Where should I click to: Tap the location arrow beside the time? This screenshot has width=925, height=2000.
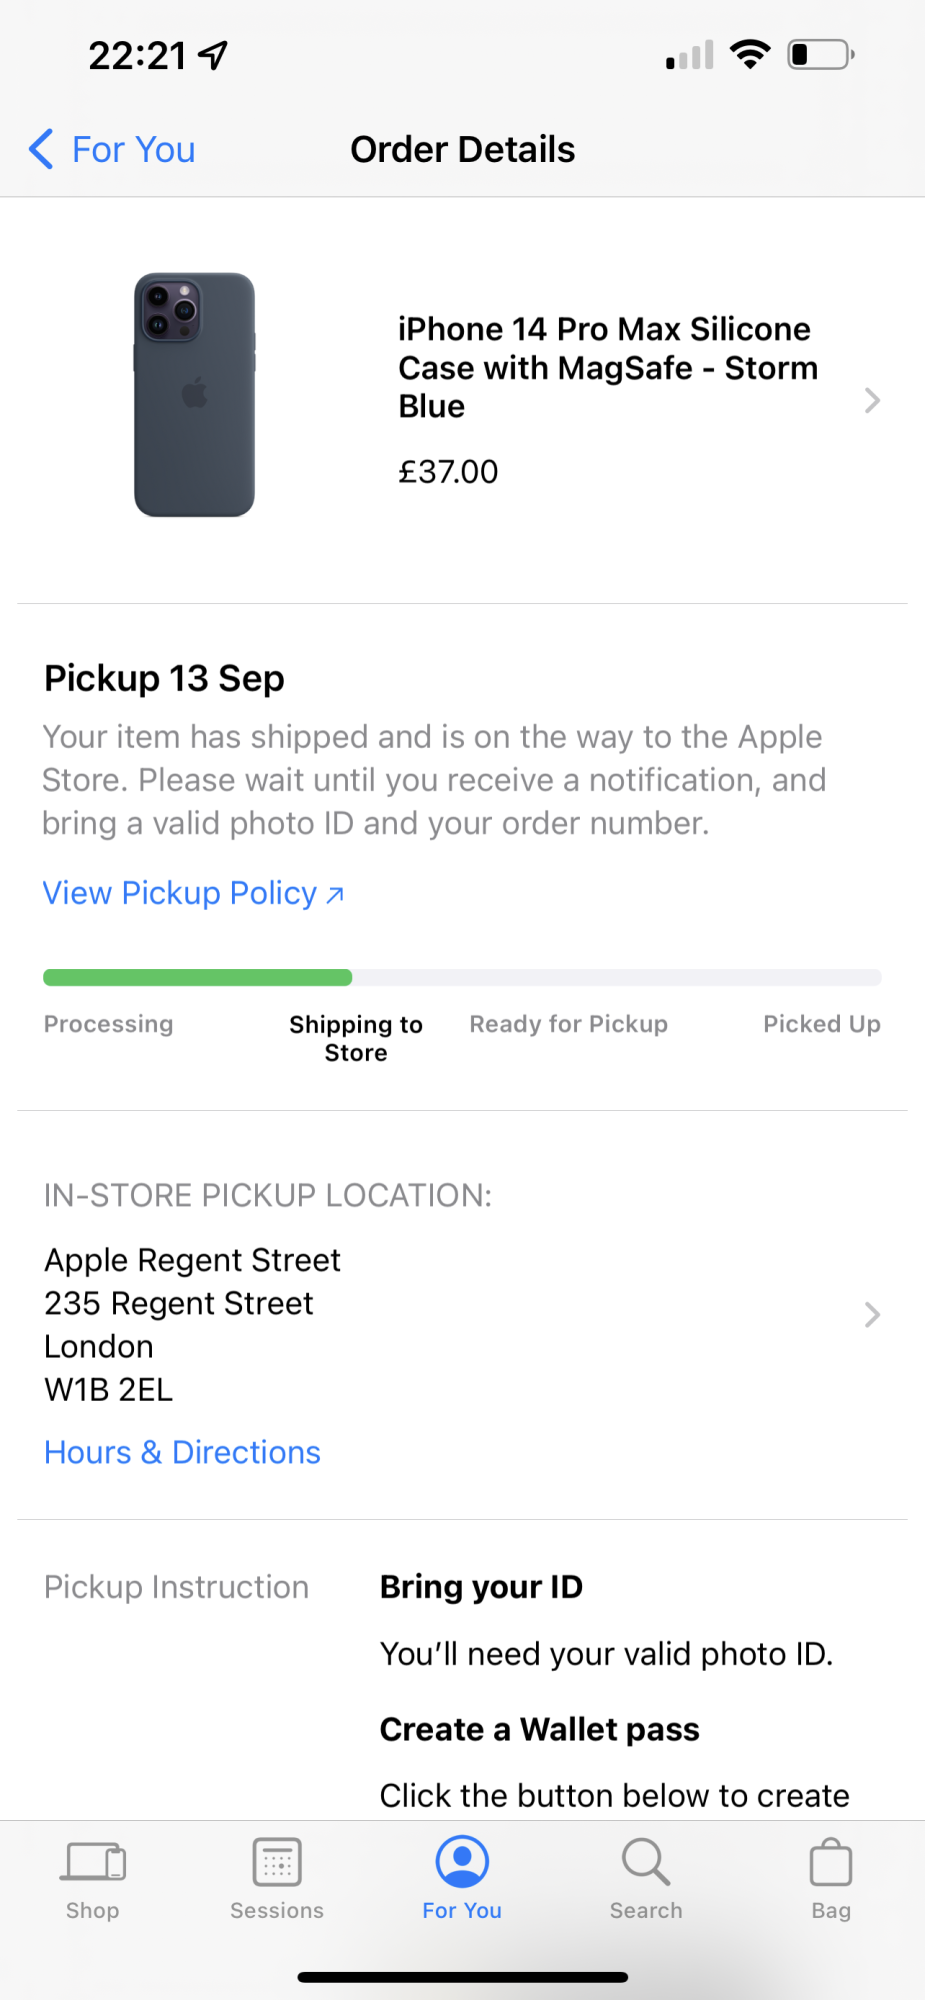[x=213, y=56]
